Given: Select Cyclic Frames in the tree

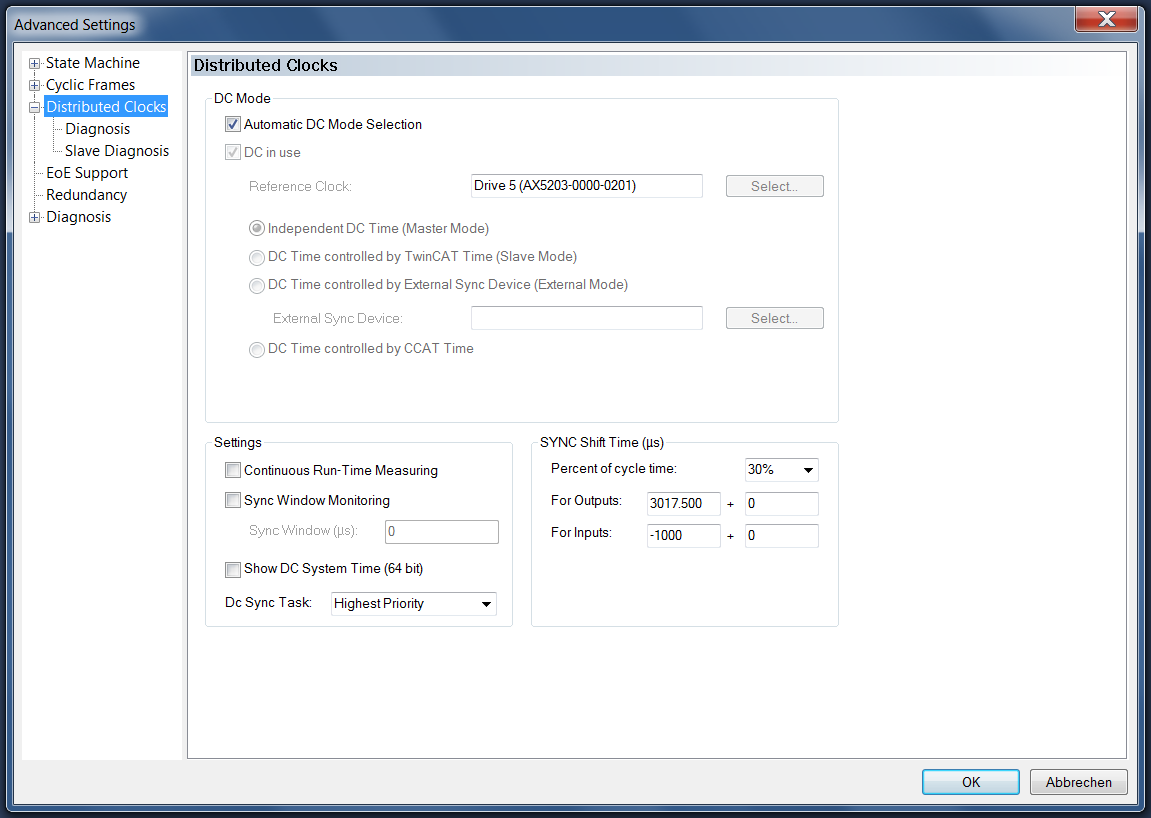Looking at the screenshot, I should point(90,85).
